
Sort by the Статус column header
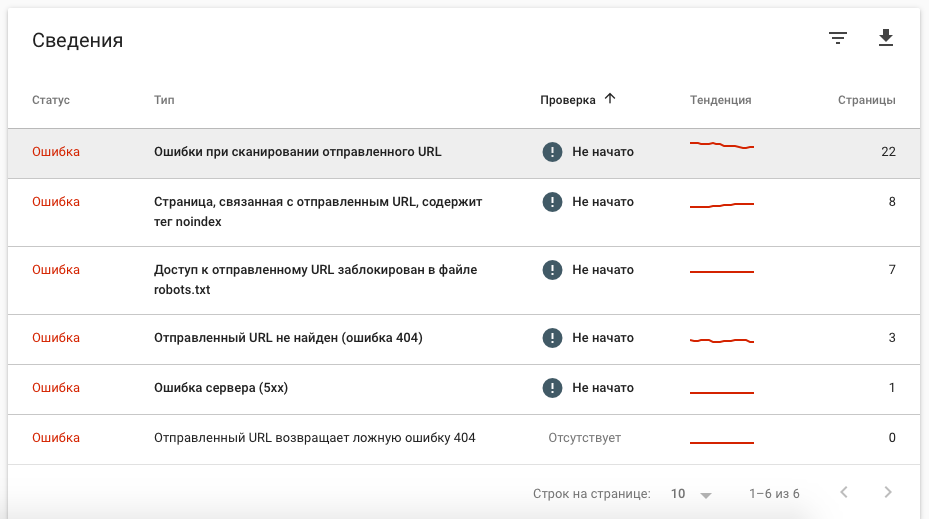[x=51, y=100]
